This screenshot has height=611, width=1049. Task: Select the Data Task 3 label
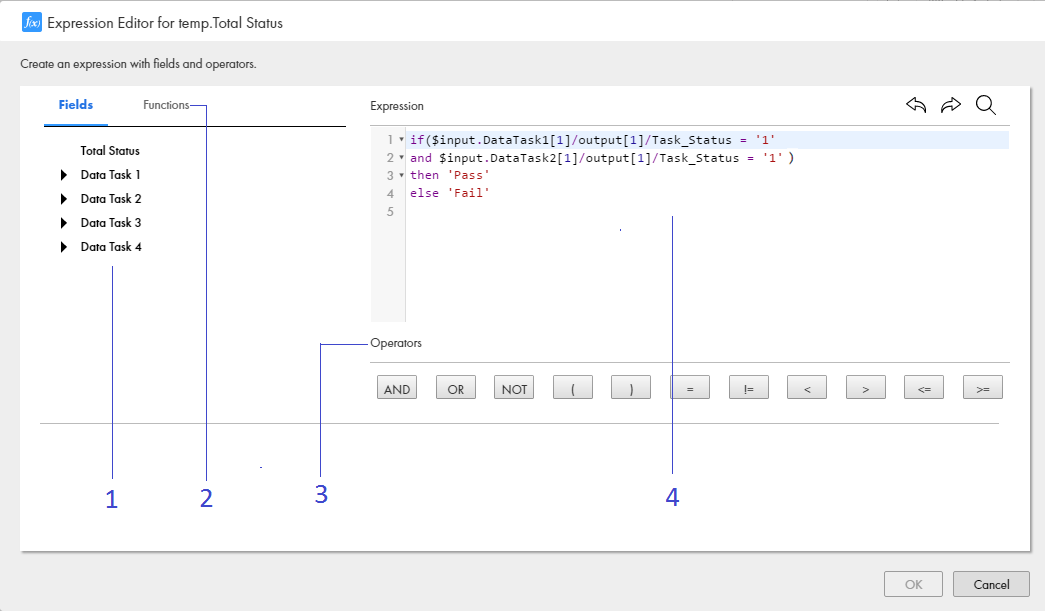coord(111,223)
